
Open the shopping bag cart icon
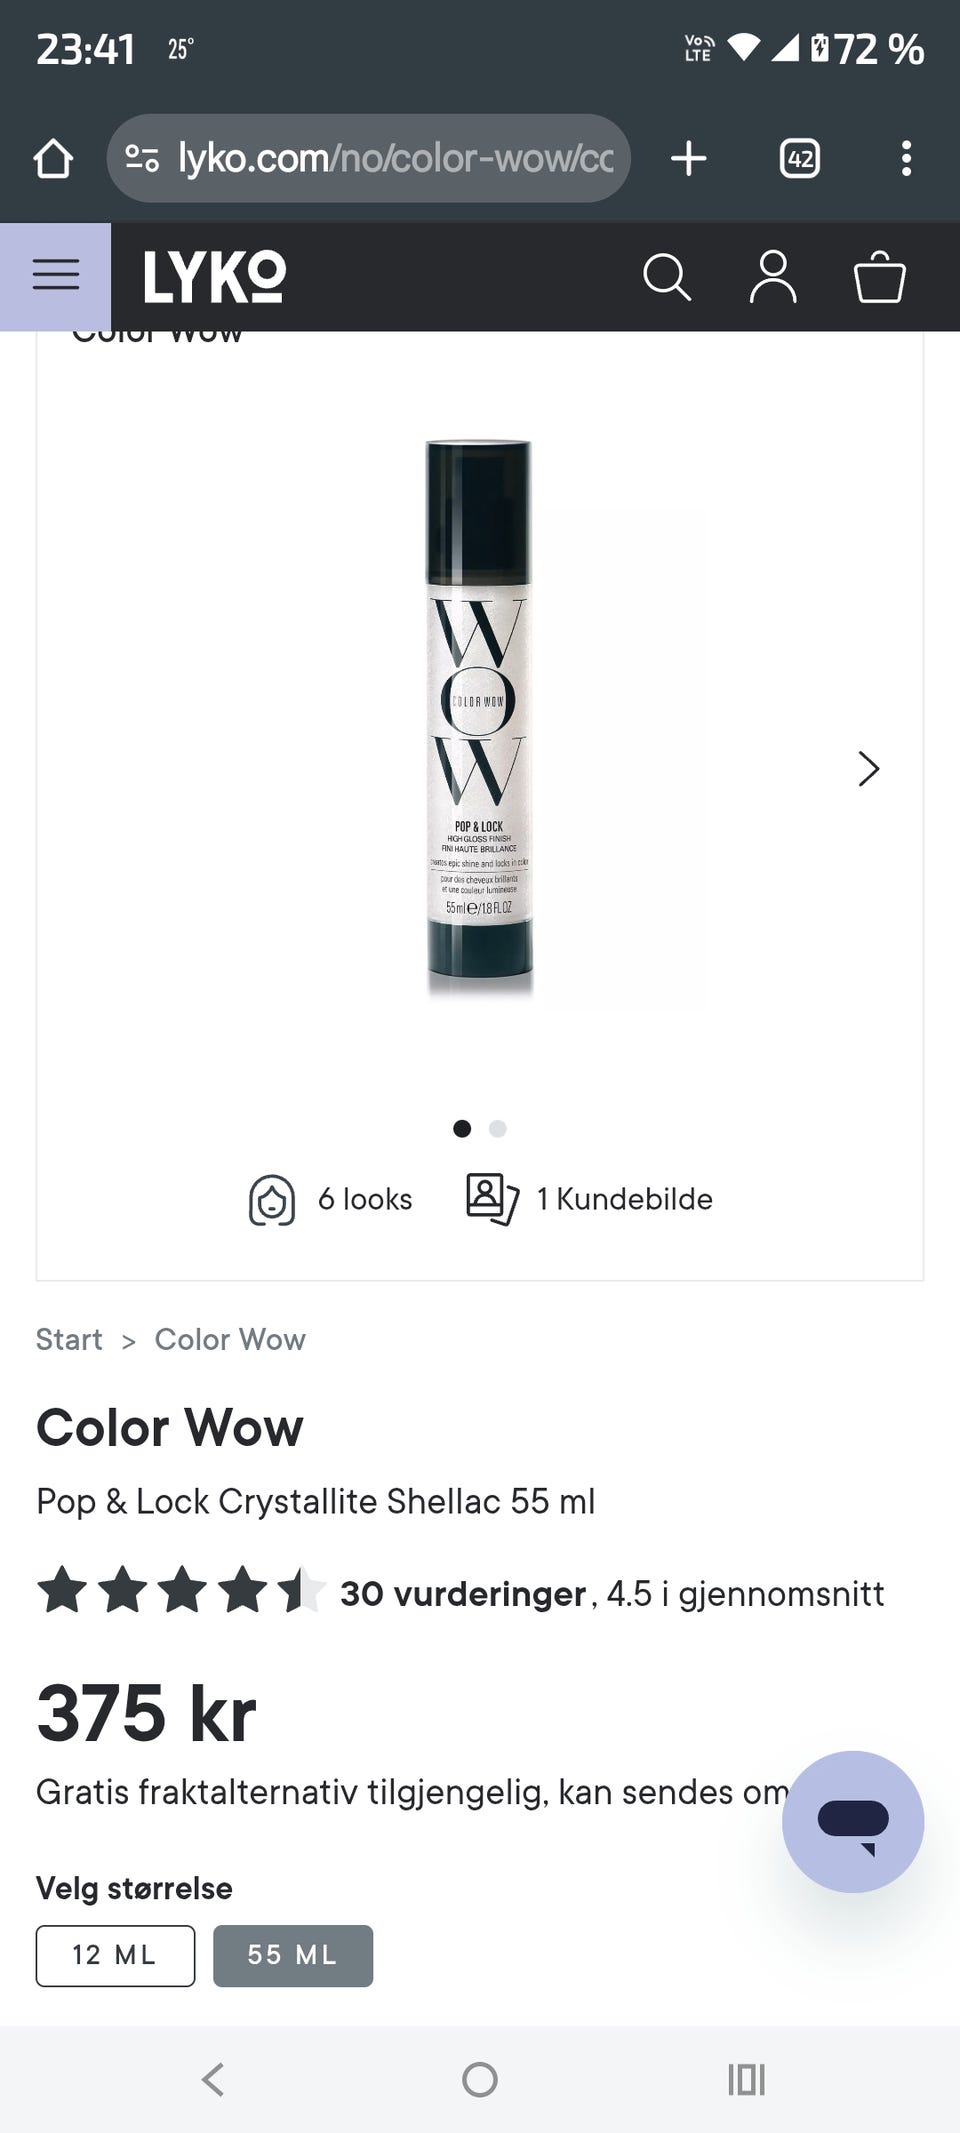pyautogui.click(x=879, y=277)
